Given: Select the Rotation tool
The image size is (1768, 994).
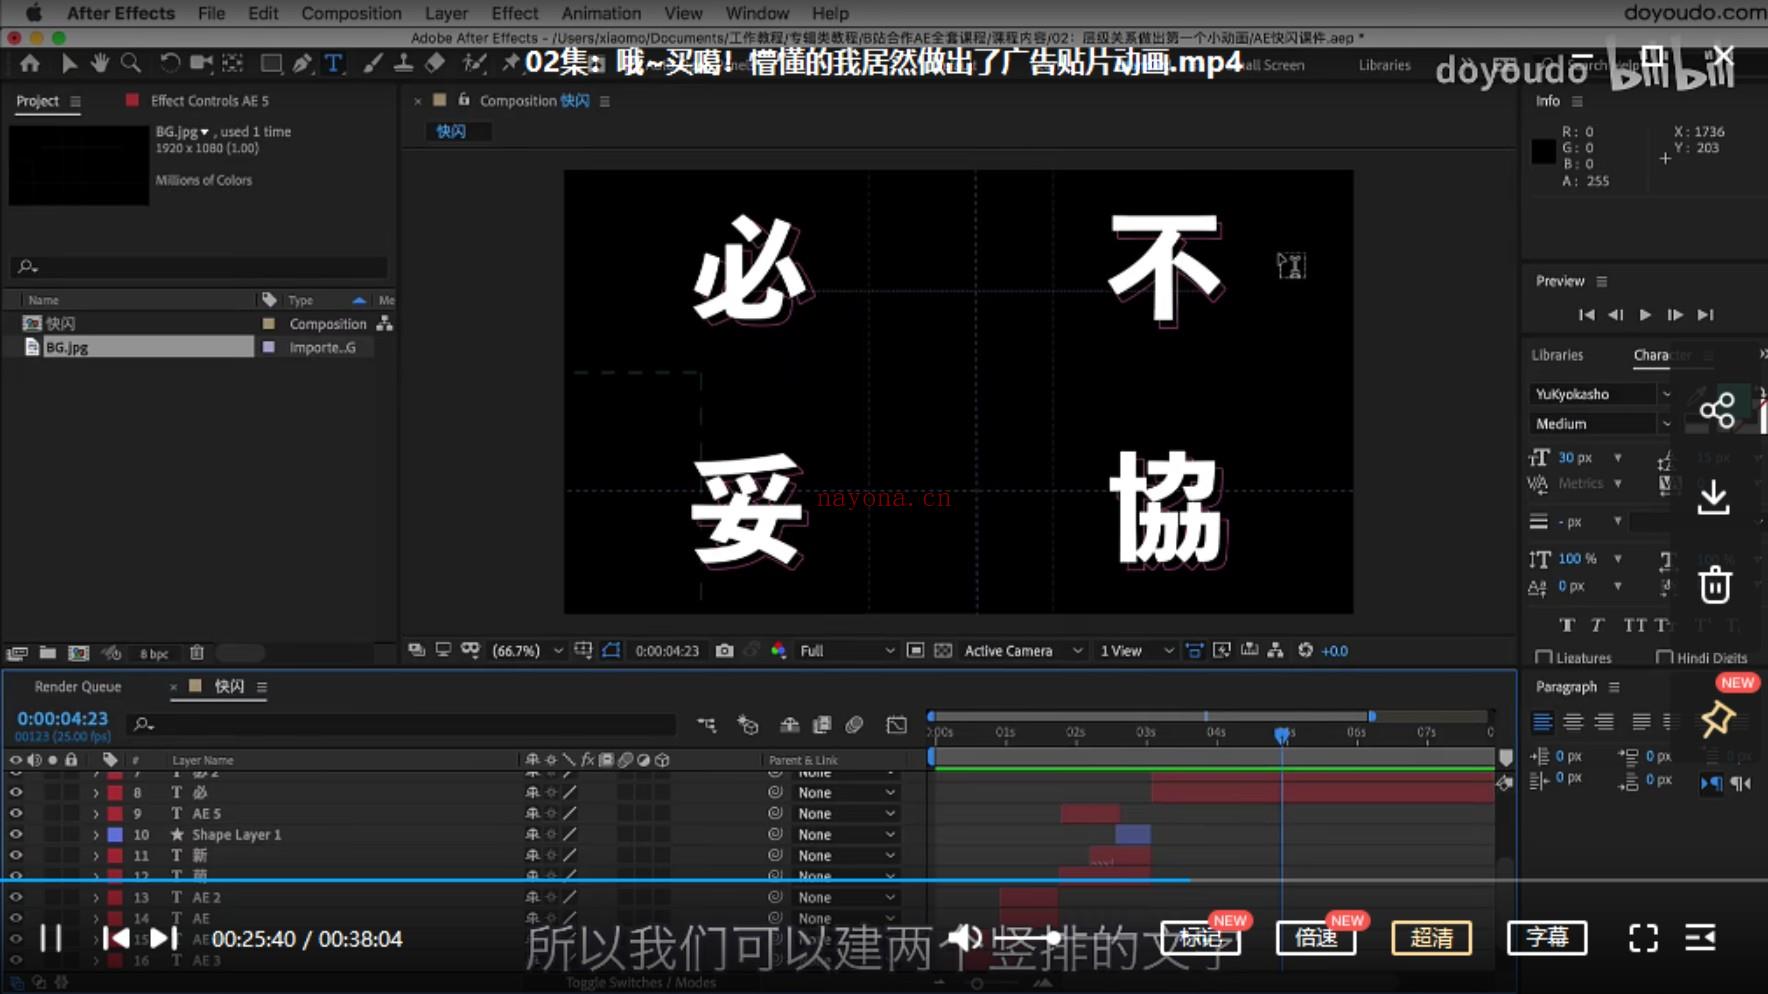Looking at the screenshot, I should point(170,63).
